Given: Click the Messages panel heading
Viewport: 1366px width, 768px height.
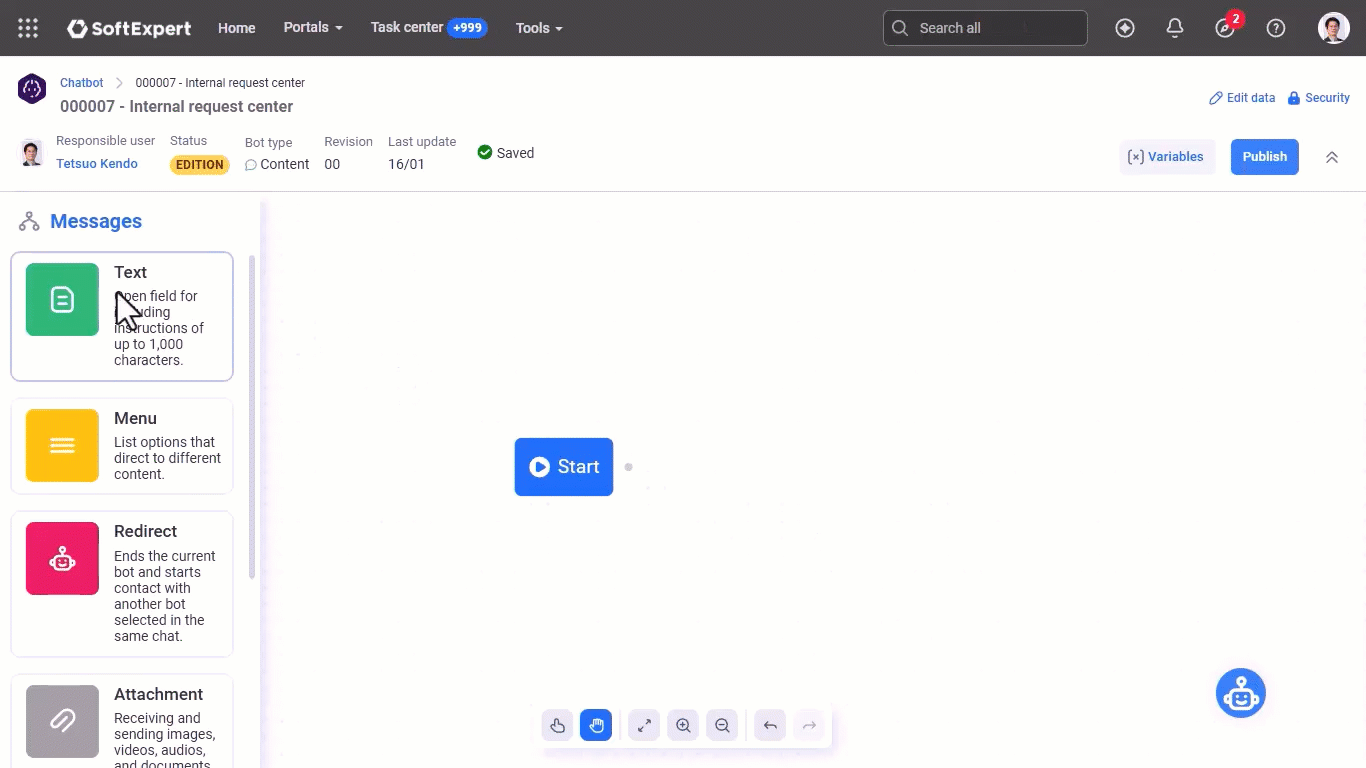Looking at the screenshot, I should click(x=96, y=222).
